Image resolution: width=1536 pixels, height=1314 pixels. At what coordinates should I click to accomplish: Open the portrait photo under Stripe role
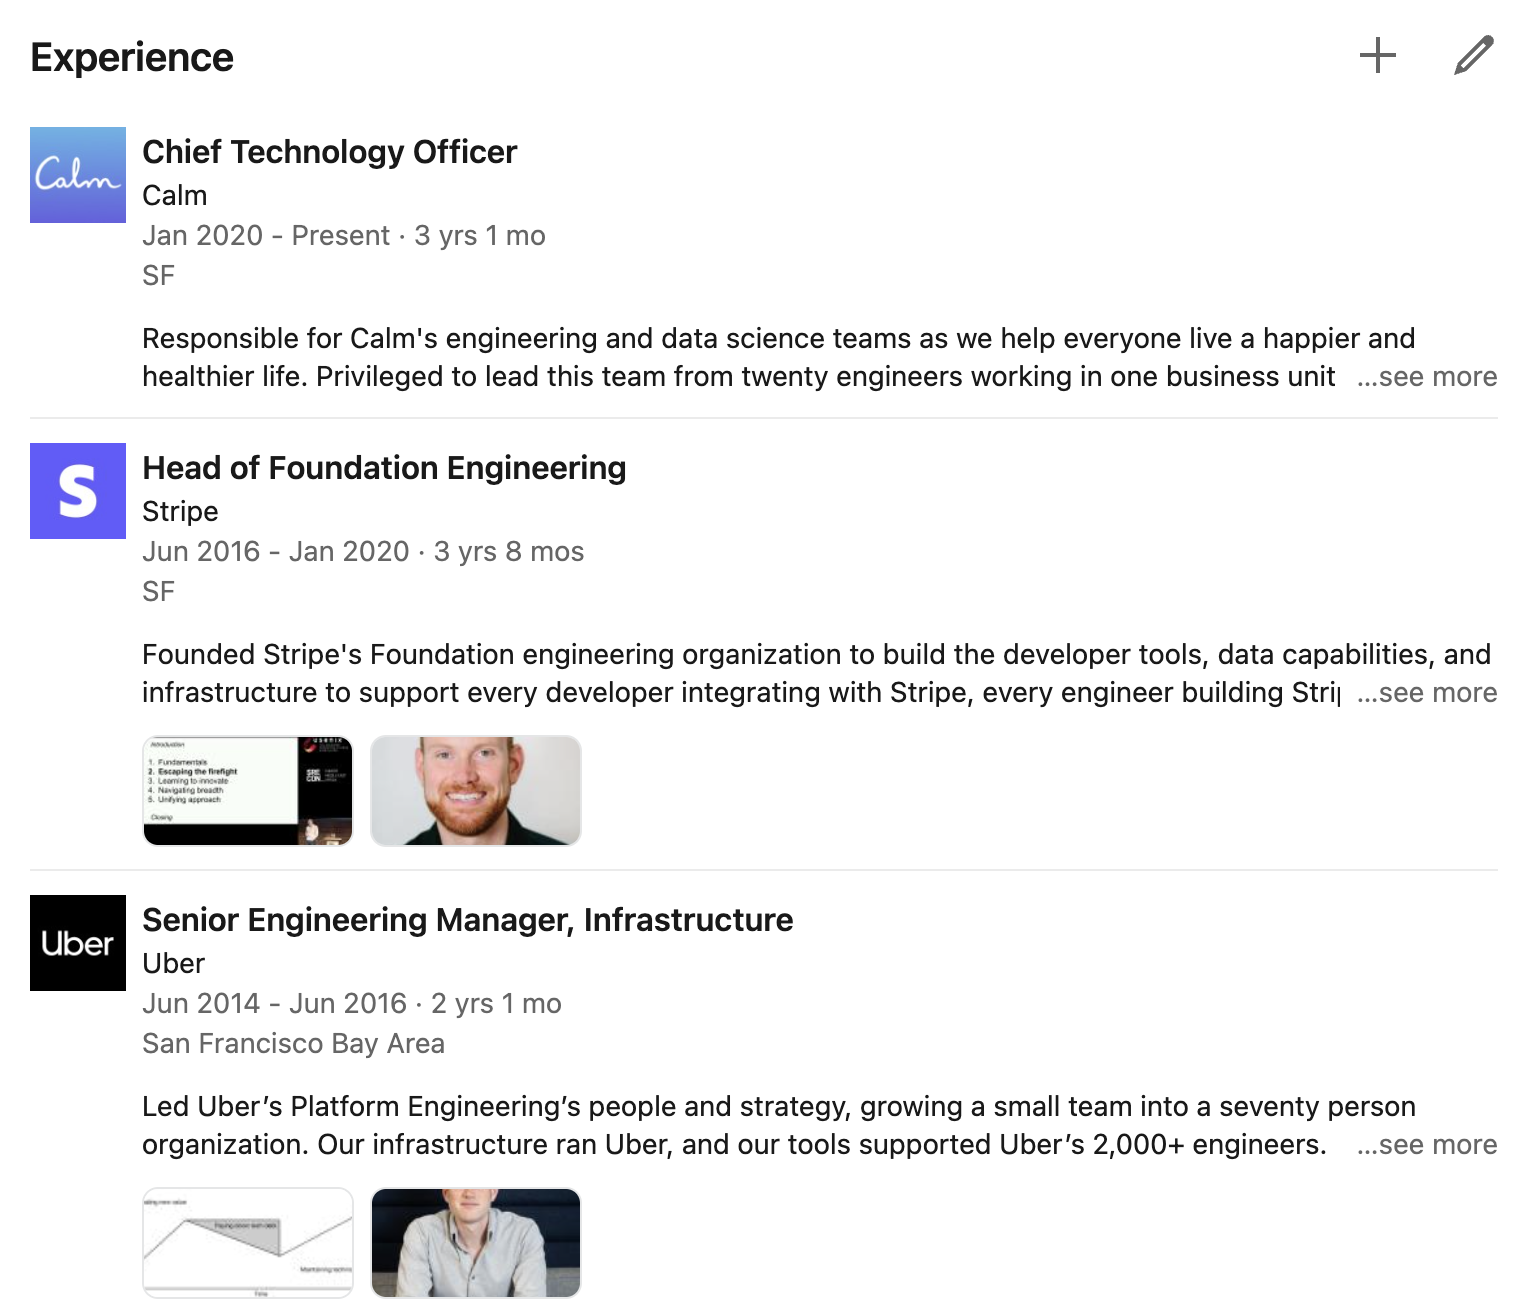pyautogui.click(x=475, y=790)
